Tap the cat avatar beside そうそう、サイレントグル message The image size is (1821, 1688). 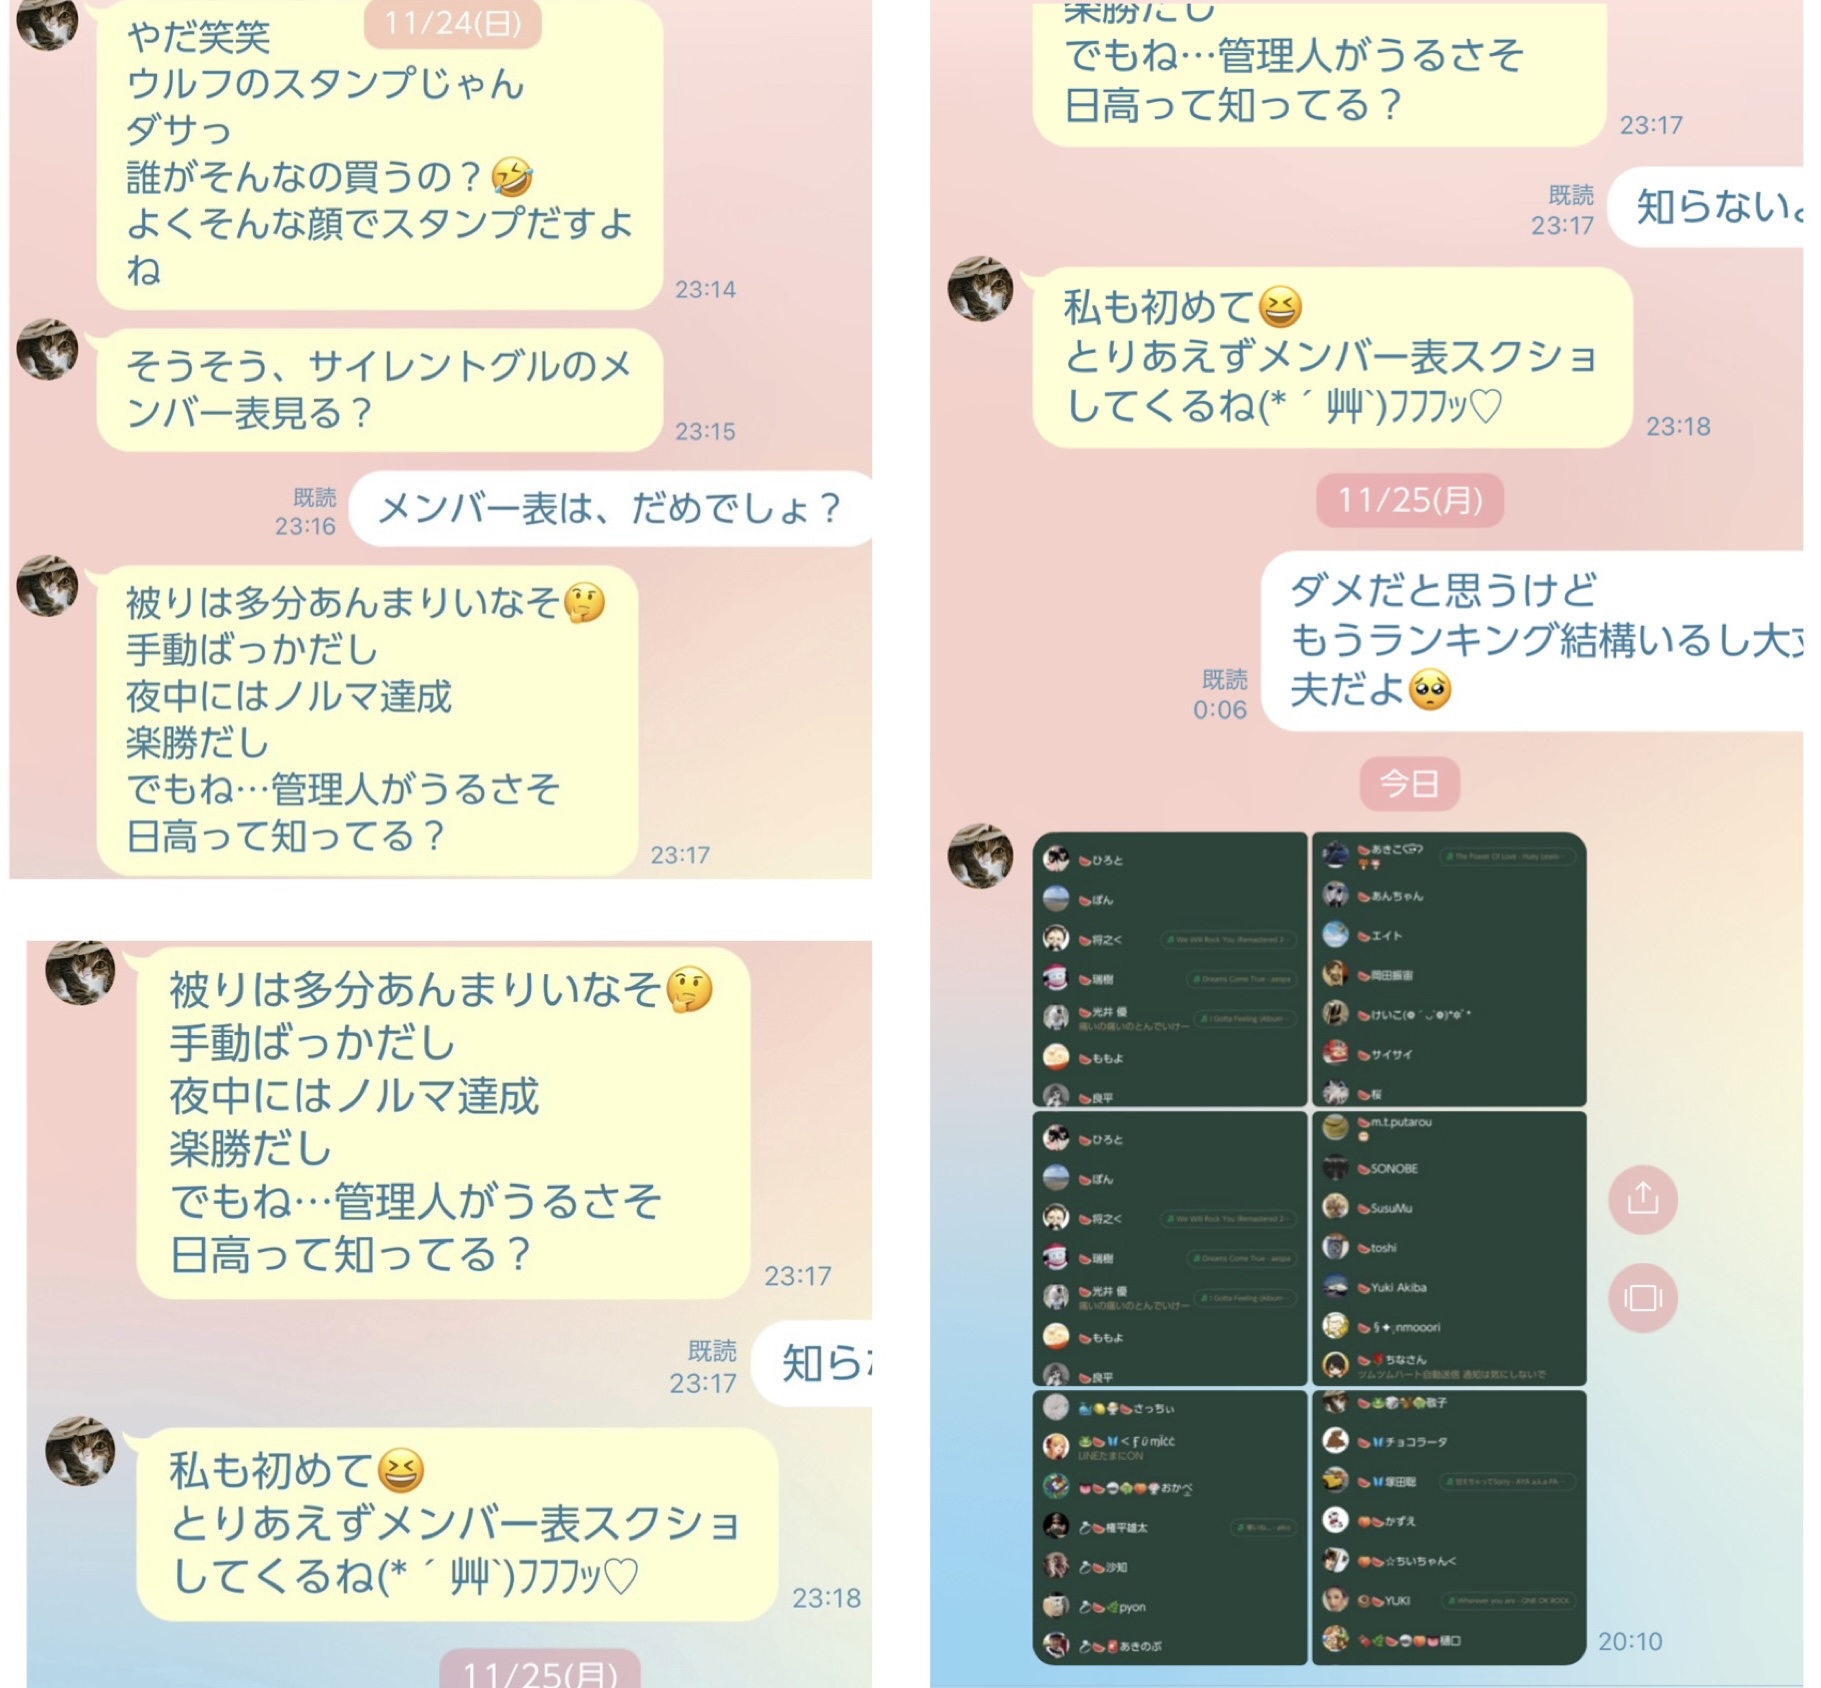click(47, 350)
